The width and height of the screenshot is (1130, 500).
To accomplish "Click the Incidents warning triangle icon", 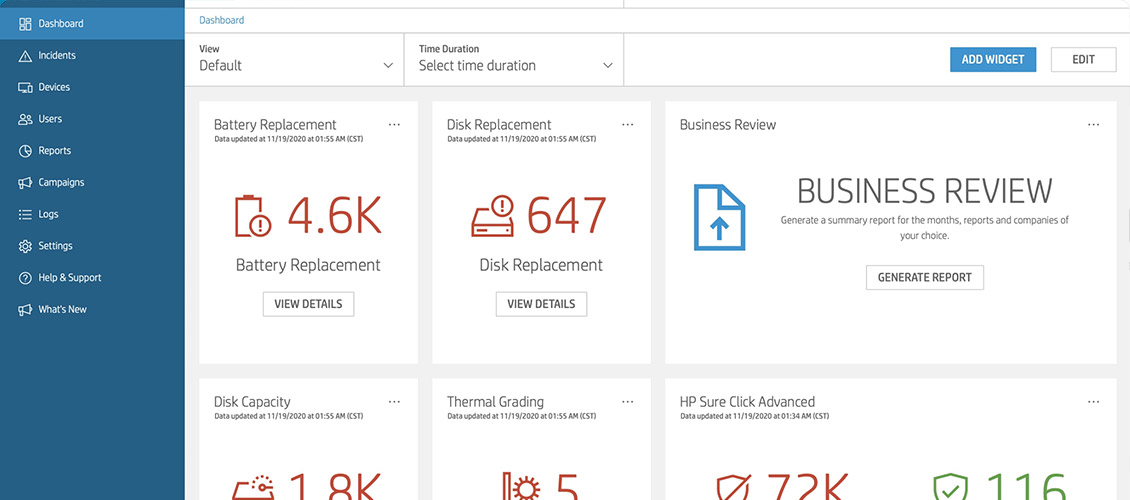I will pyautogui.click(x=25, y=55).
